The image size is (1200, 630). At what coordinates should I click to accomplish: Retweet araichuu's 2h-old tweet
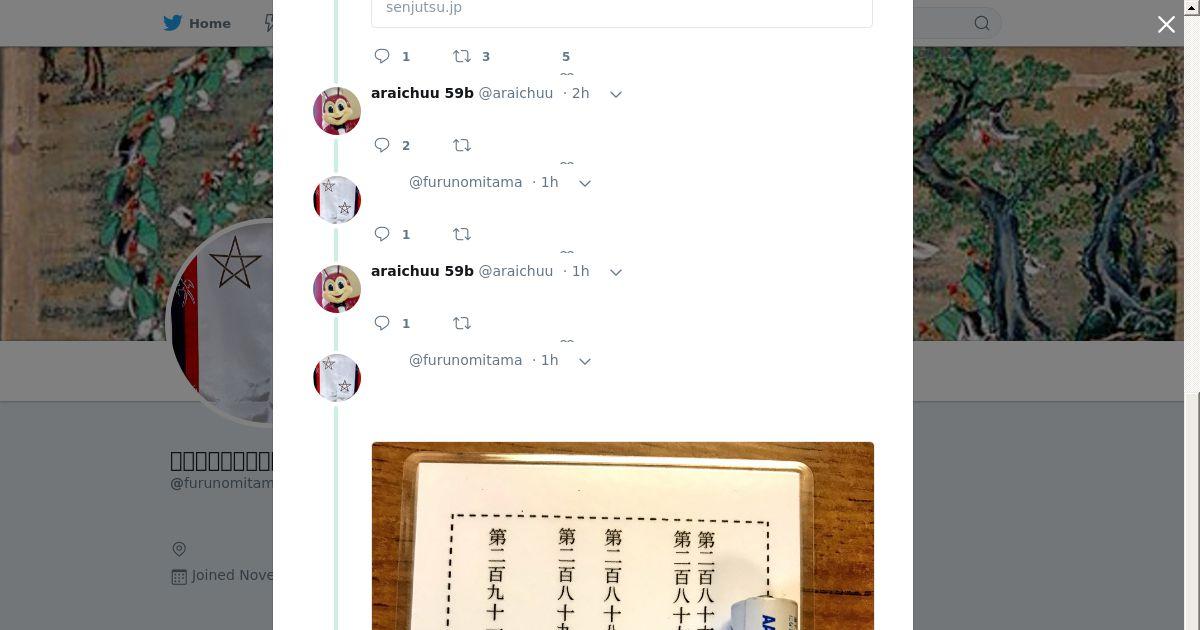coord(462,145)
